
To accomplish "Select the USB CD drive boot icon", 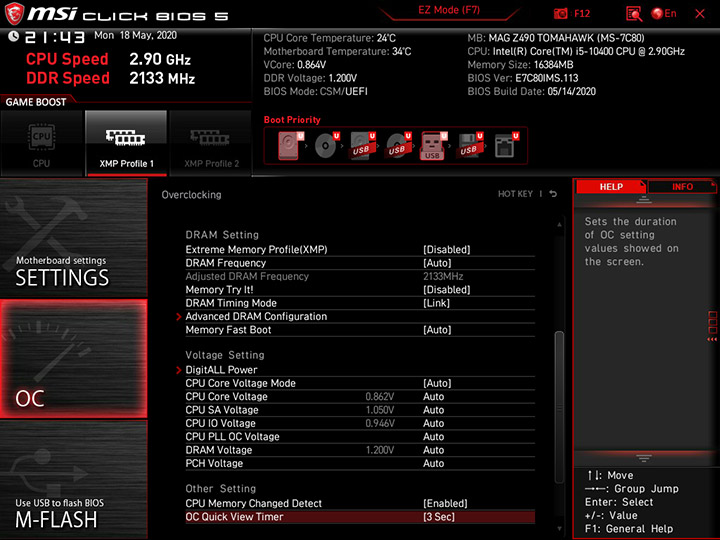I will tap(398, 146).
